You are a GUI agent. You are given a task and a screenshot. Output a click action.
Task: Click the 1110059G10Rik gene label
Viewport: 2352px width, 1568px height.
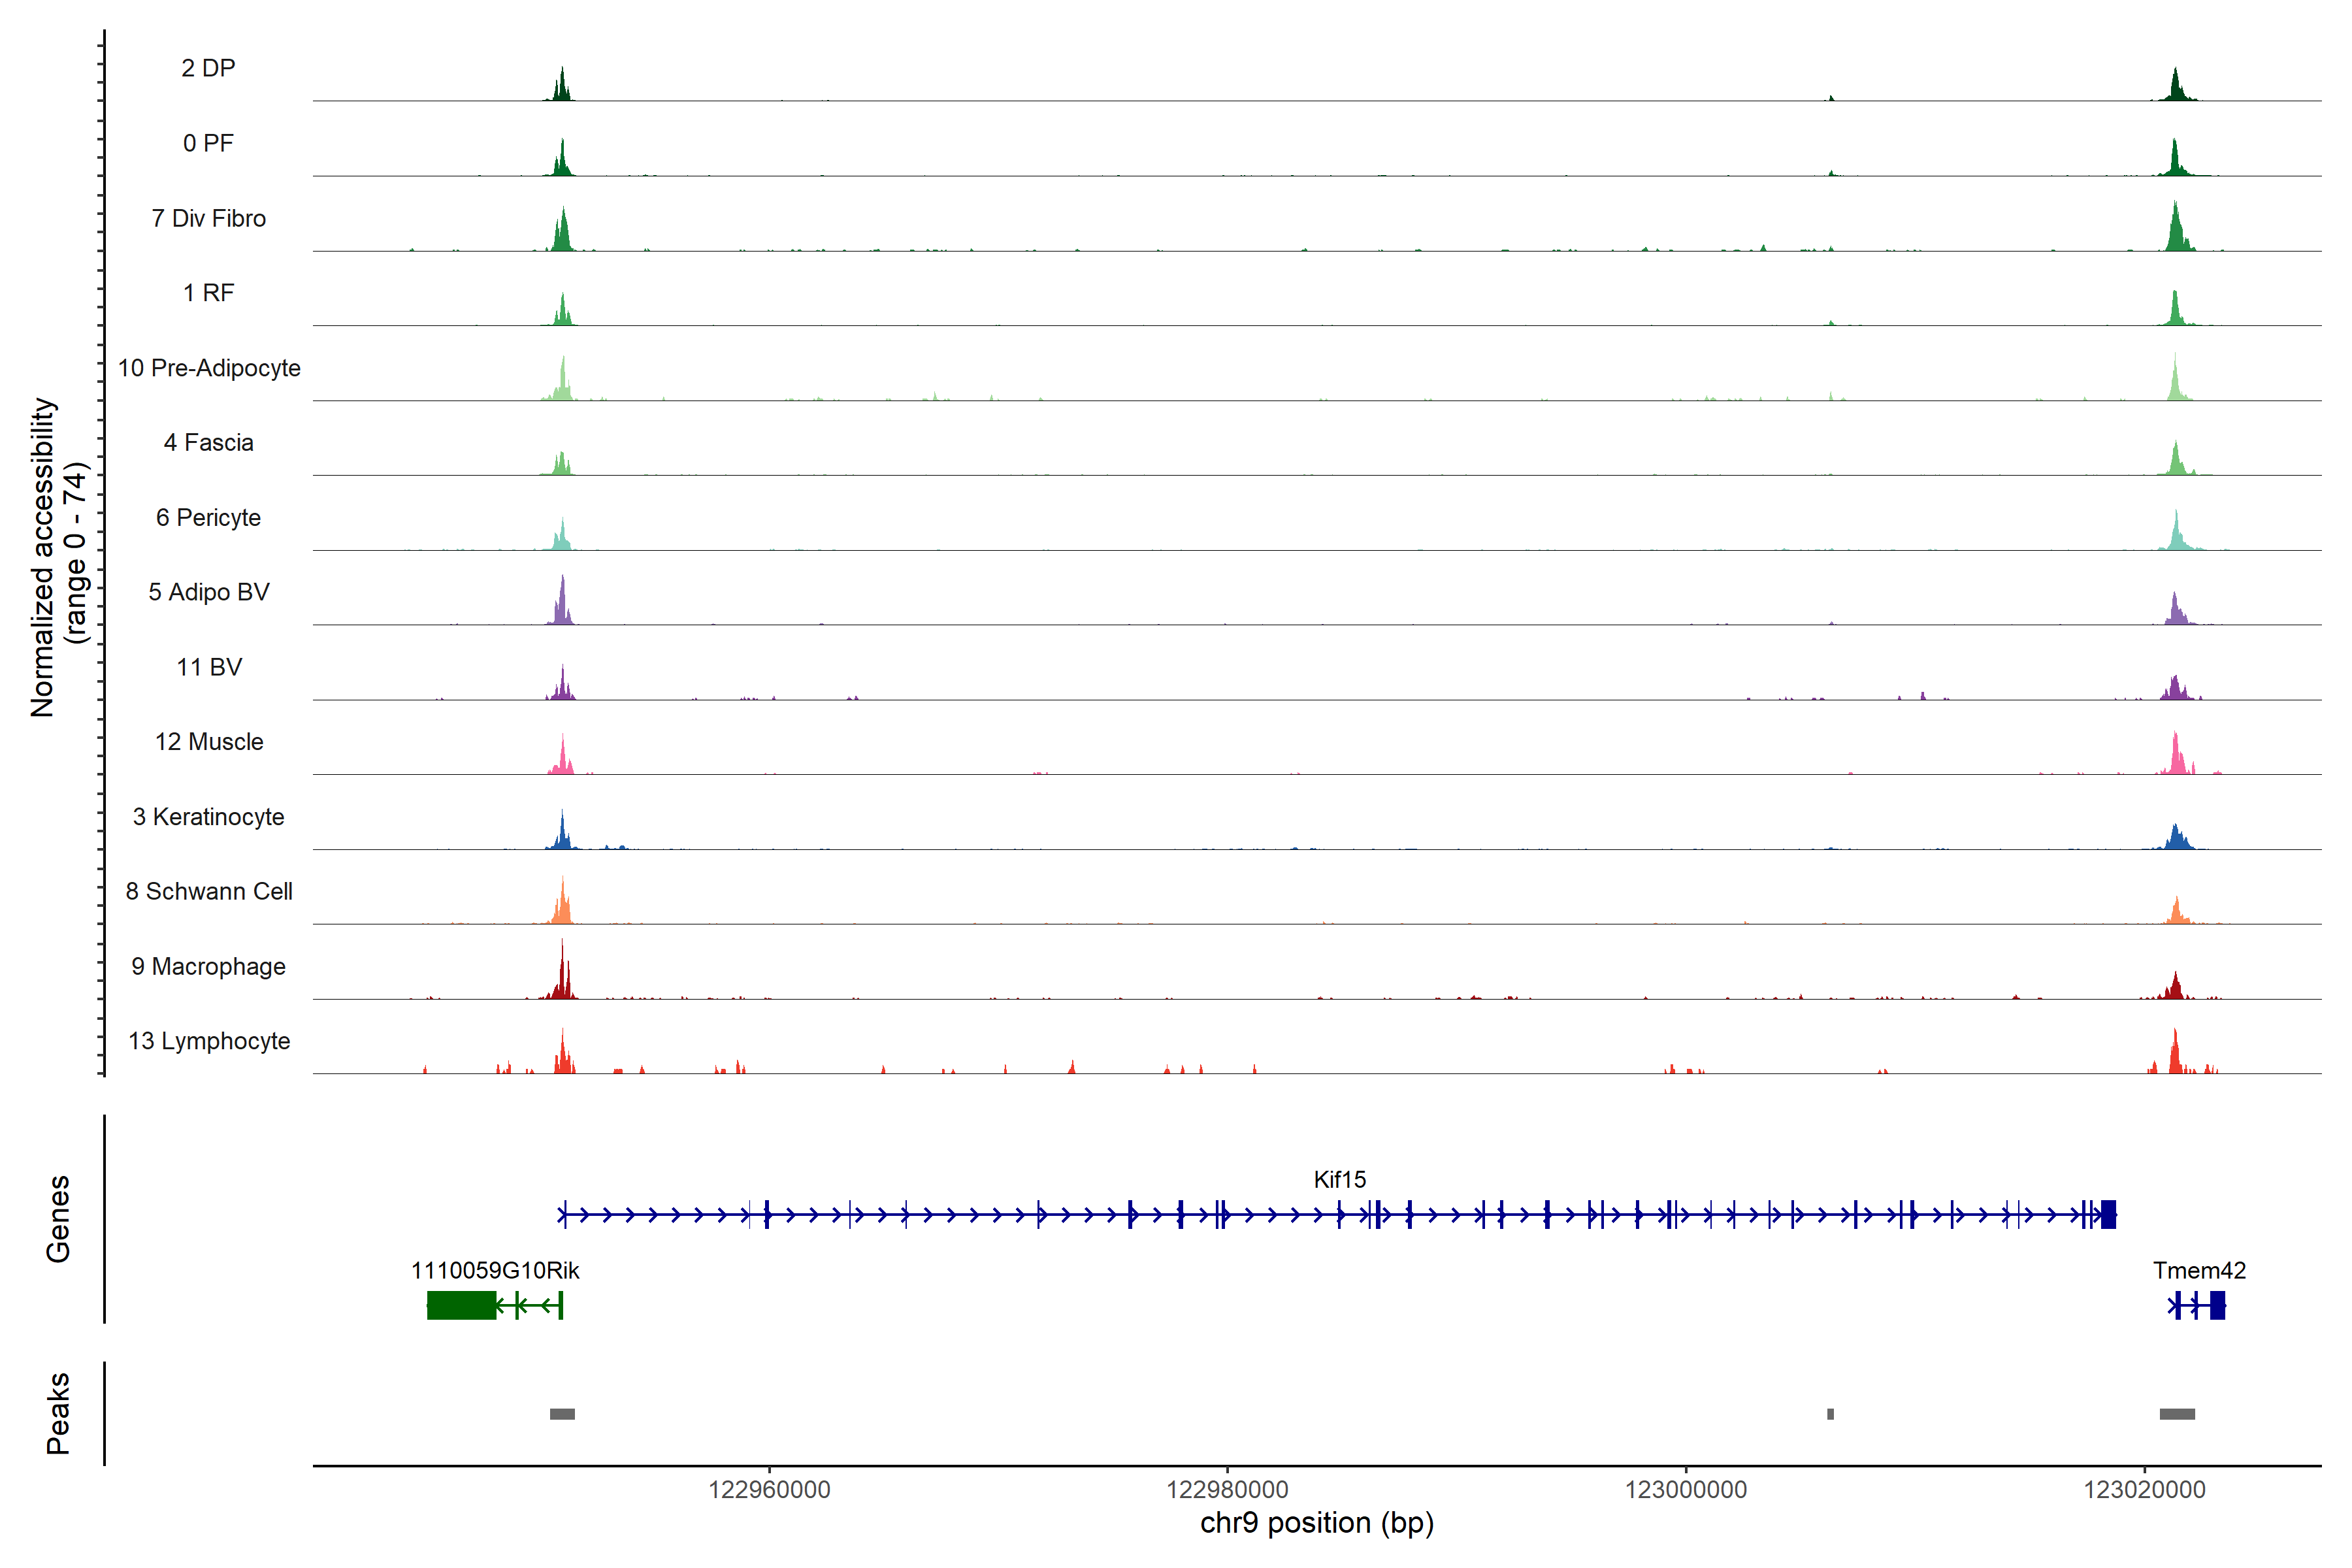click(x=495, y=1271)
